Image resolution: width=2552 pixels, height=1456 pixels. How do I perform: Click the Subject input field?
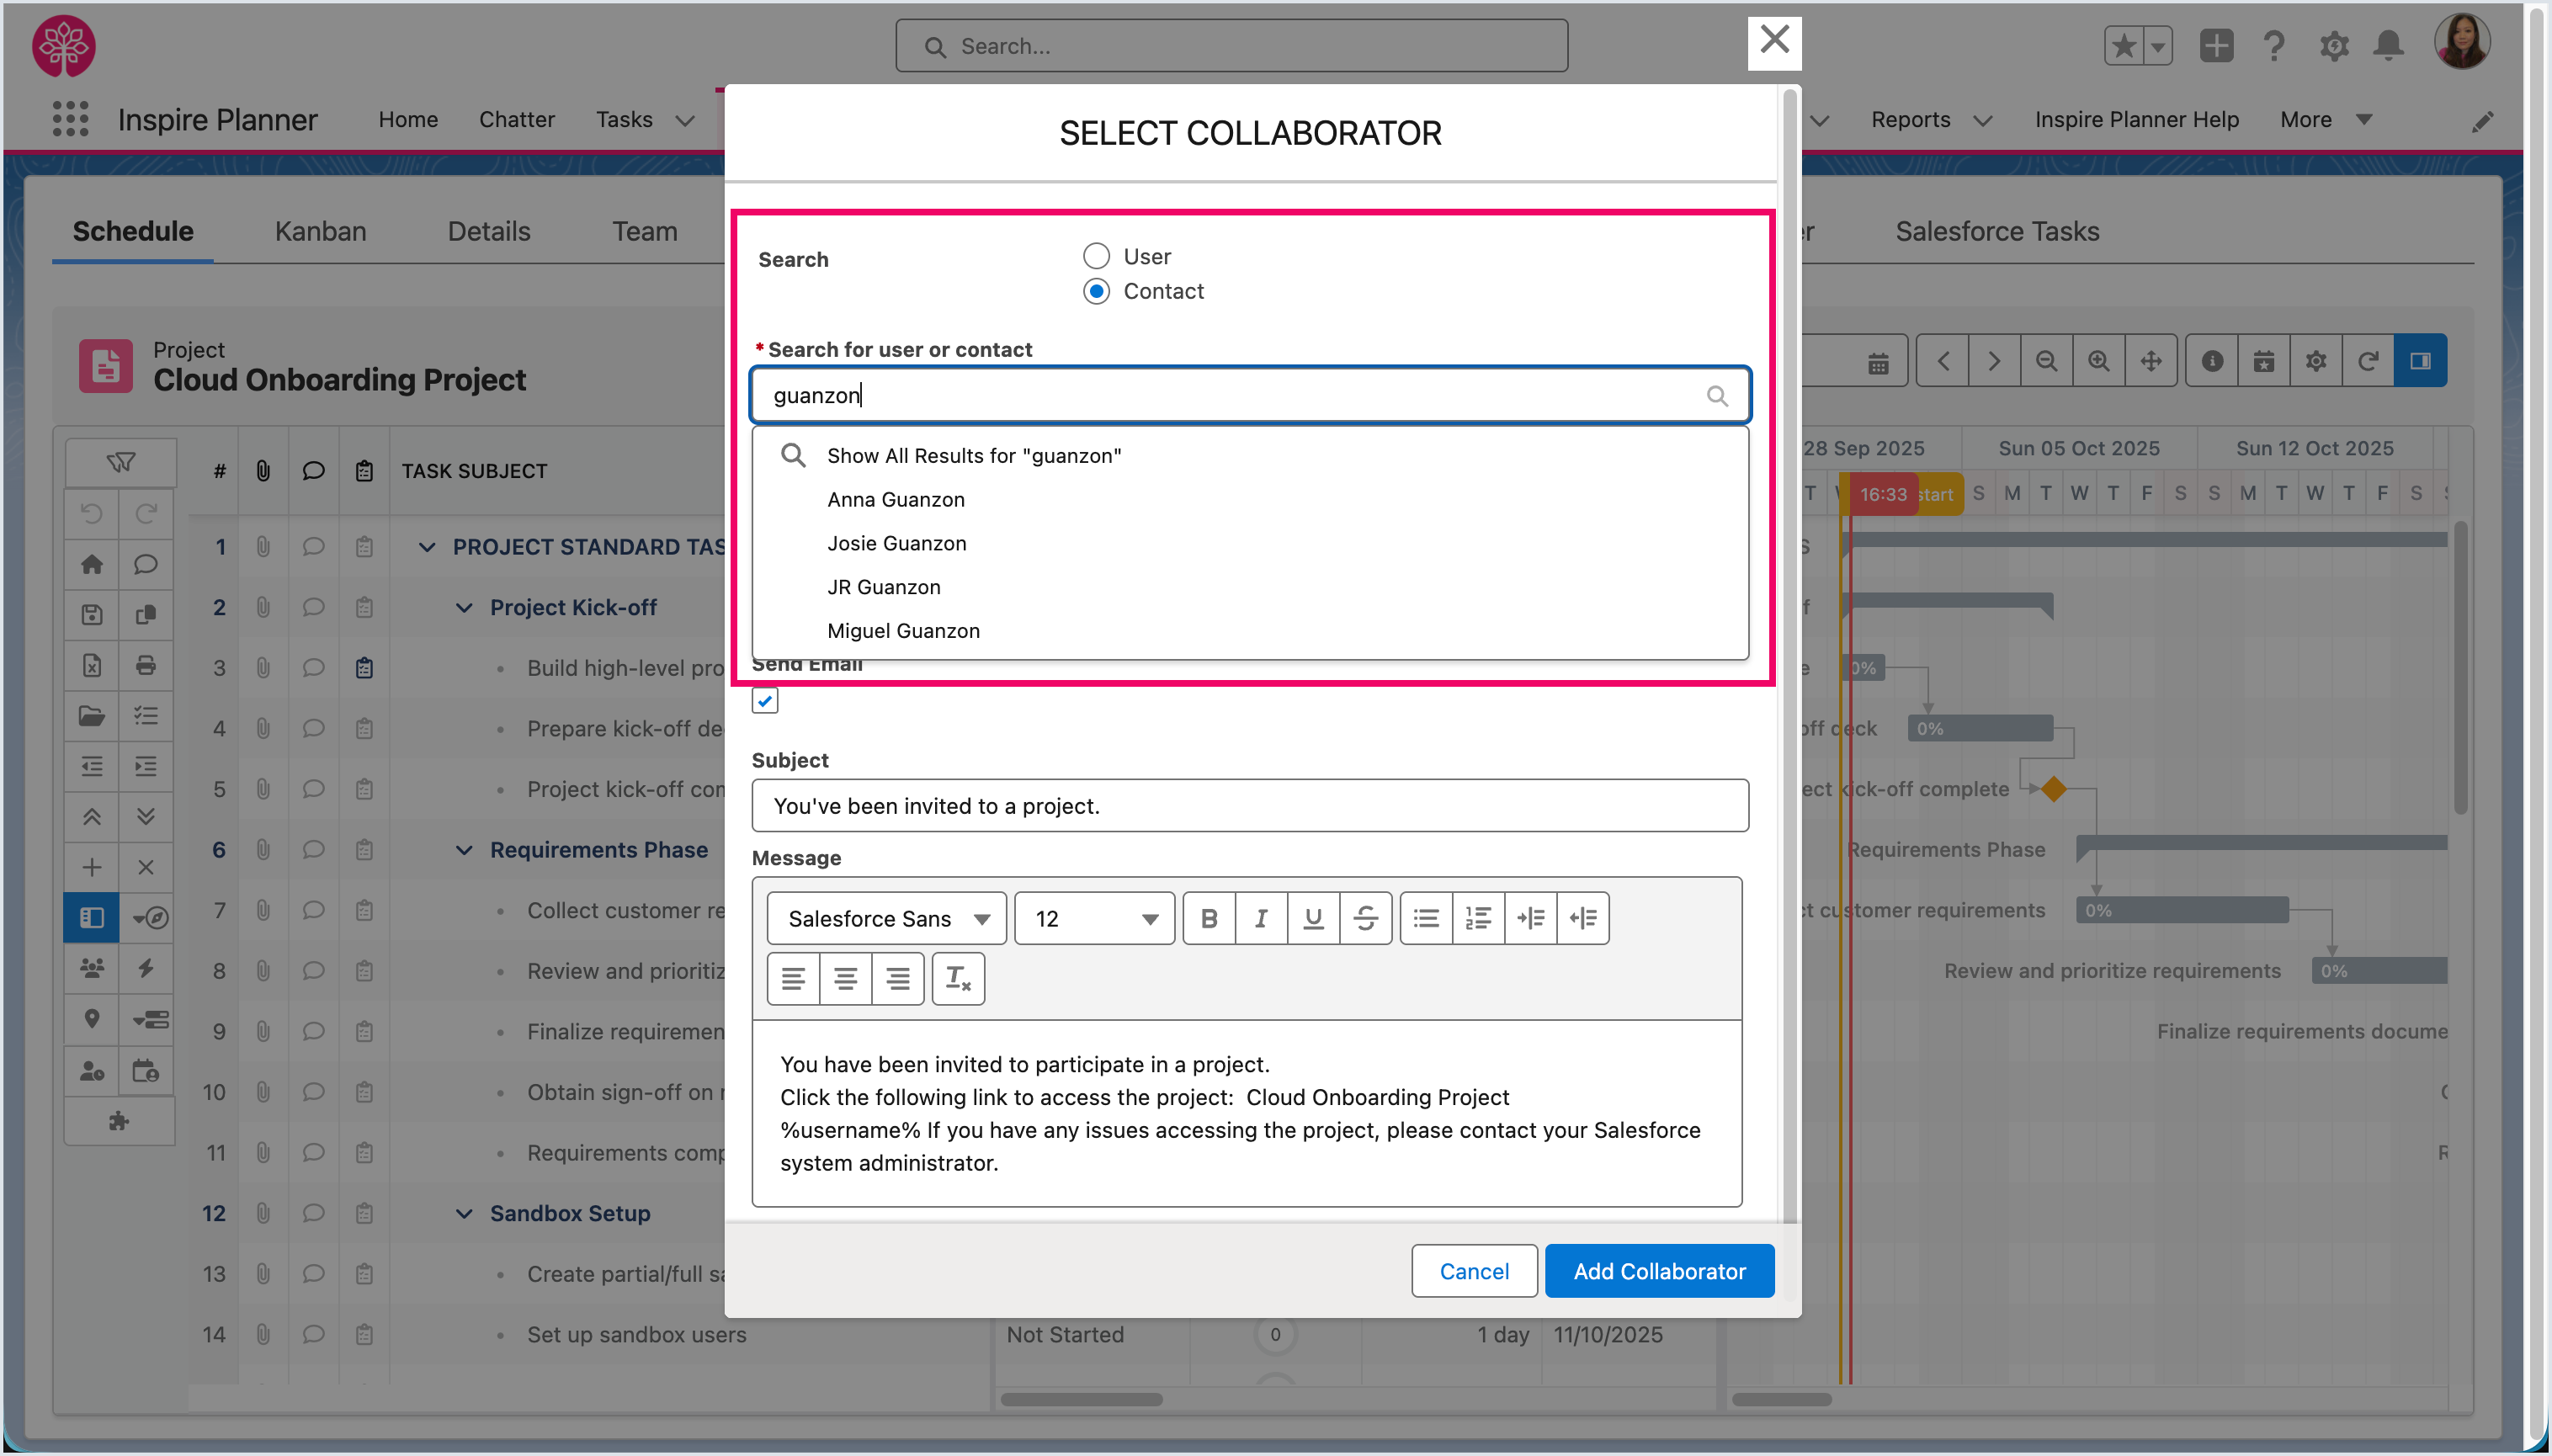click(1250, 806)
